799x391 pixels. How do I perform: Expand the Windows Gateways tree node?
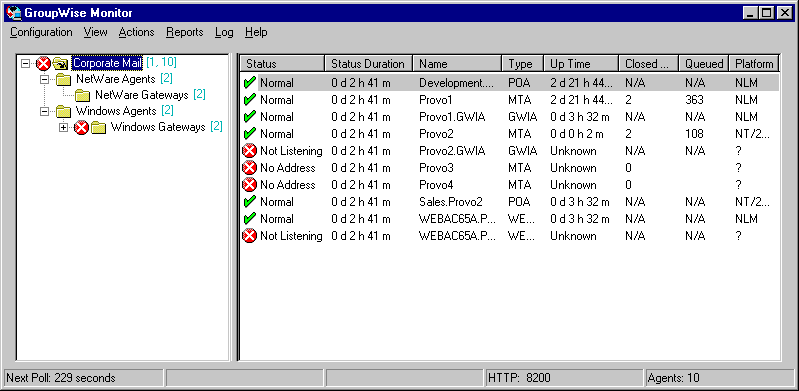point(63,127)
